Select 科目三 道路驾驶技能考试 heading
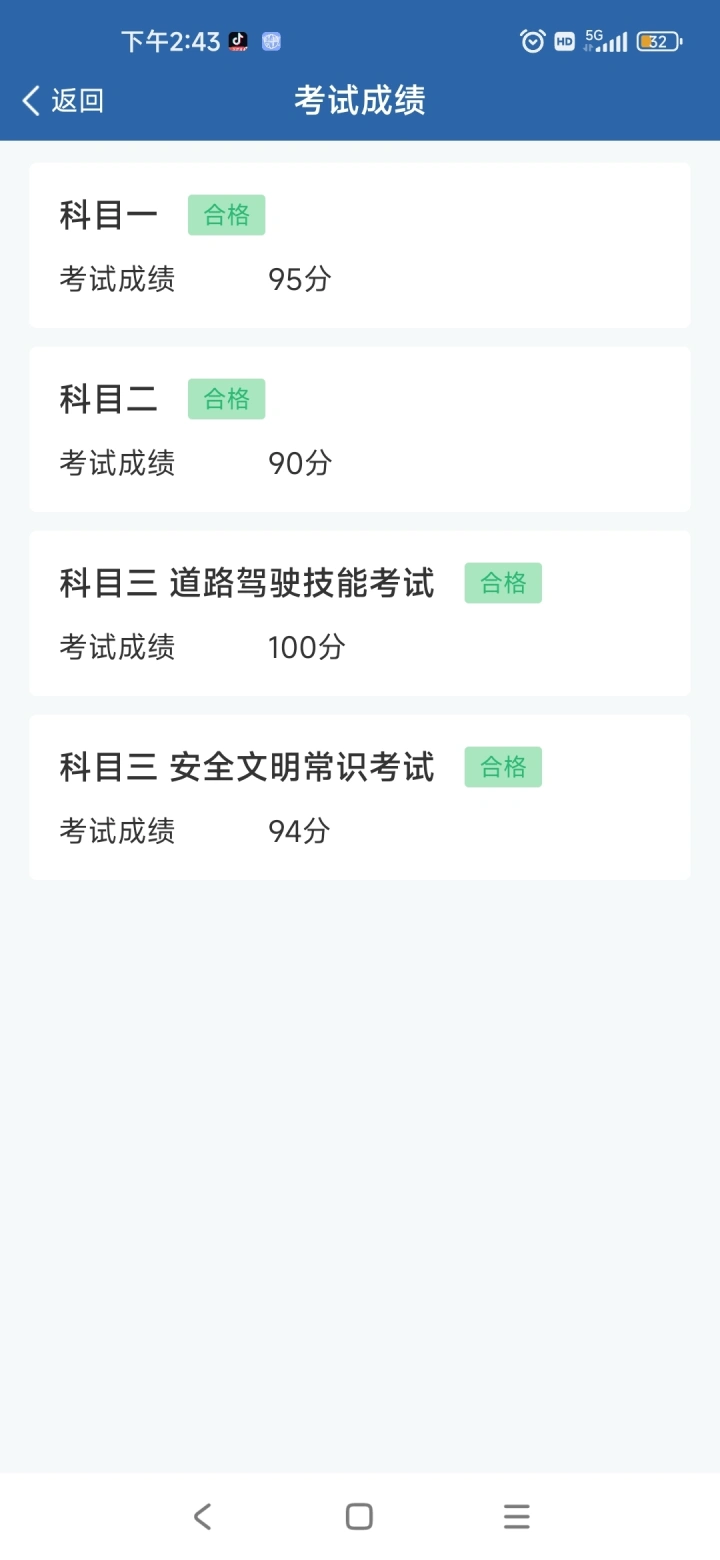The height and width of the screenshot is (1560, 720). [247, 583]
